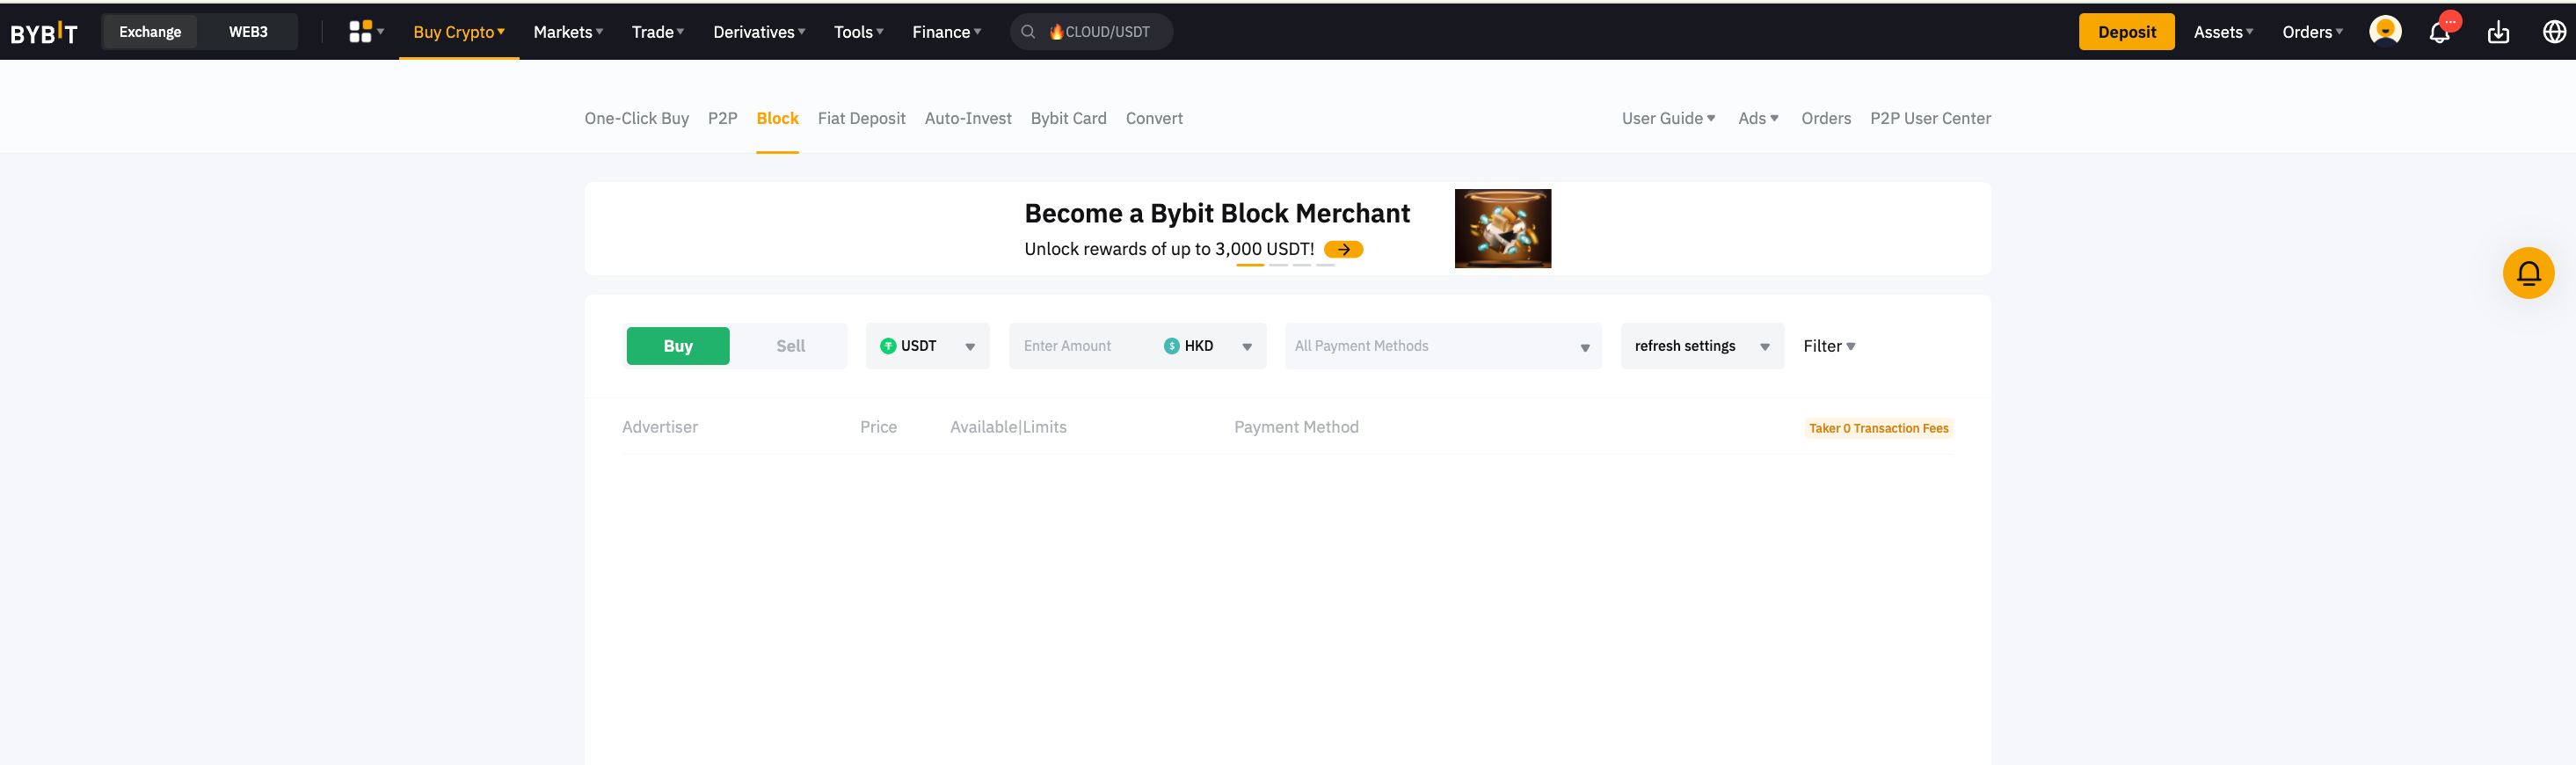The width and height of the screenshot is (2576, 765).
Task: Open the P2P User Center link
Action: (x=1929, y=118)
